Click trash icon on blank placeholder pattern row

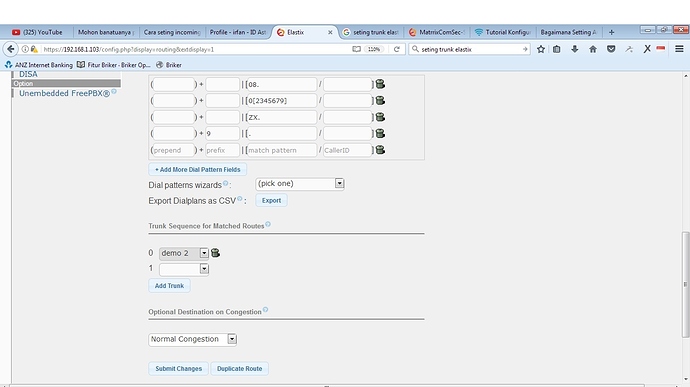[x=380, y=150]
